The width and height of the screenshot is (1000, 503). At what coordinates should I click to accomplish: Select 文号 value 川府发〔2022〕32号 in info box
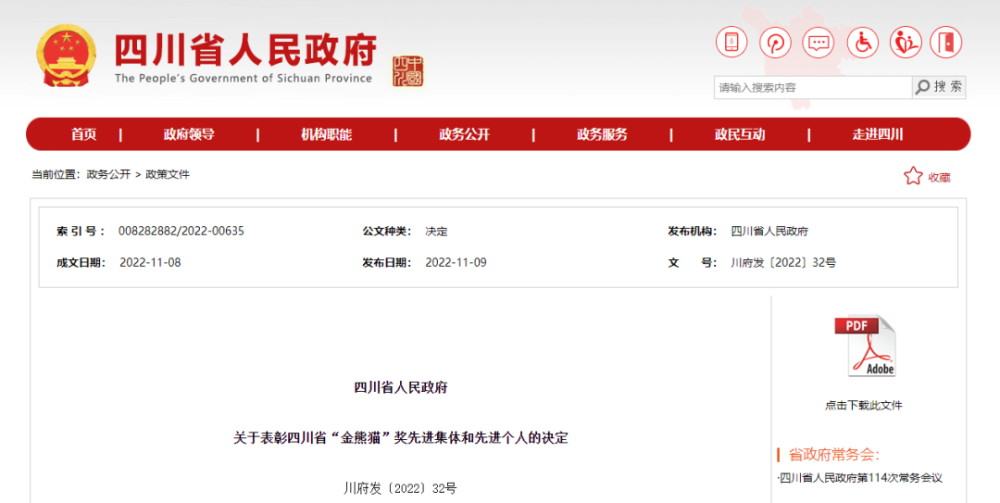coord(783,263)
